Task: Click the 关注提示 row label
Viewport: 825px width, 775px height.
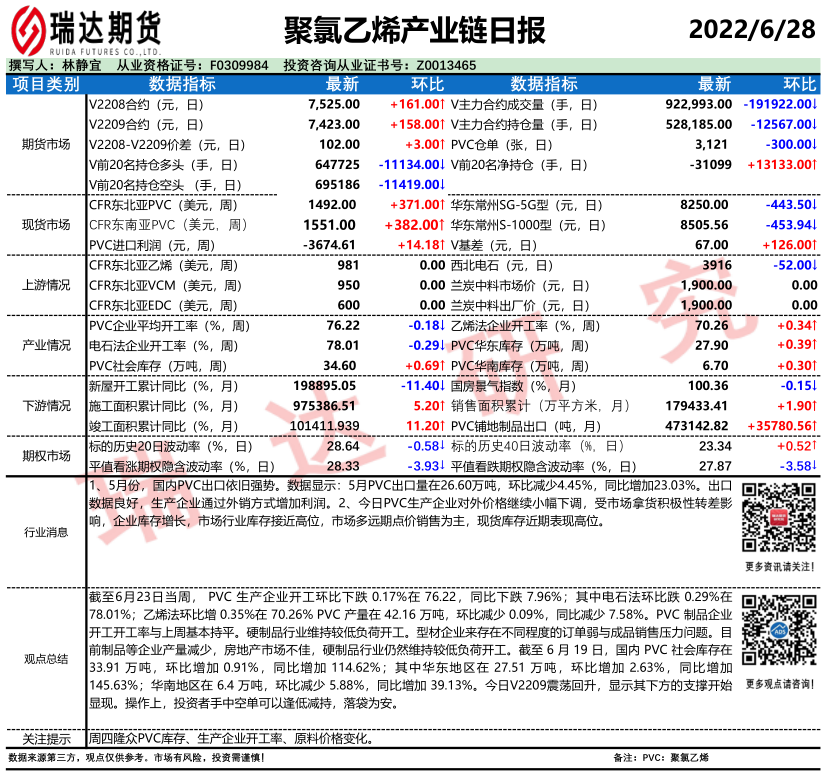Action: [46, 739]
